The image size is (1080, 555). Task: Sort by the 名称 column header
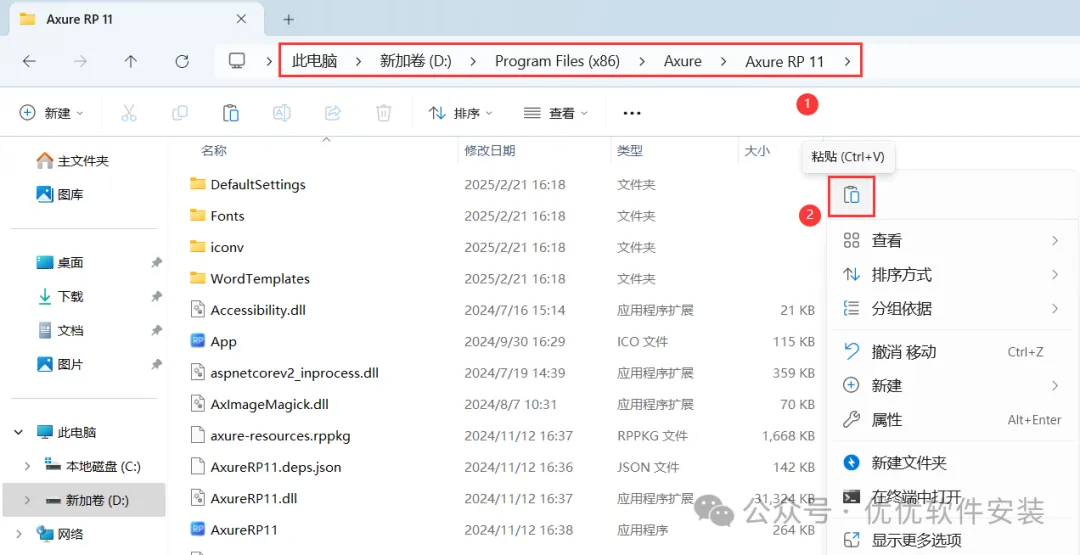(214, 150)
